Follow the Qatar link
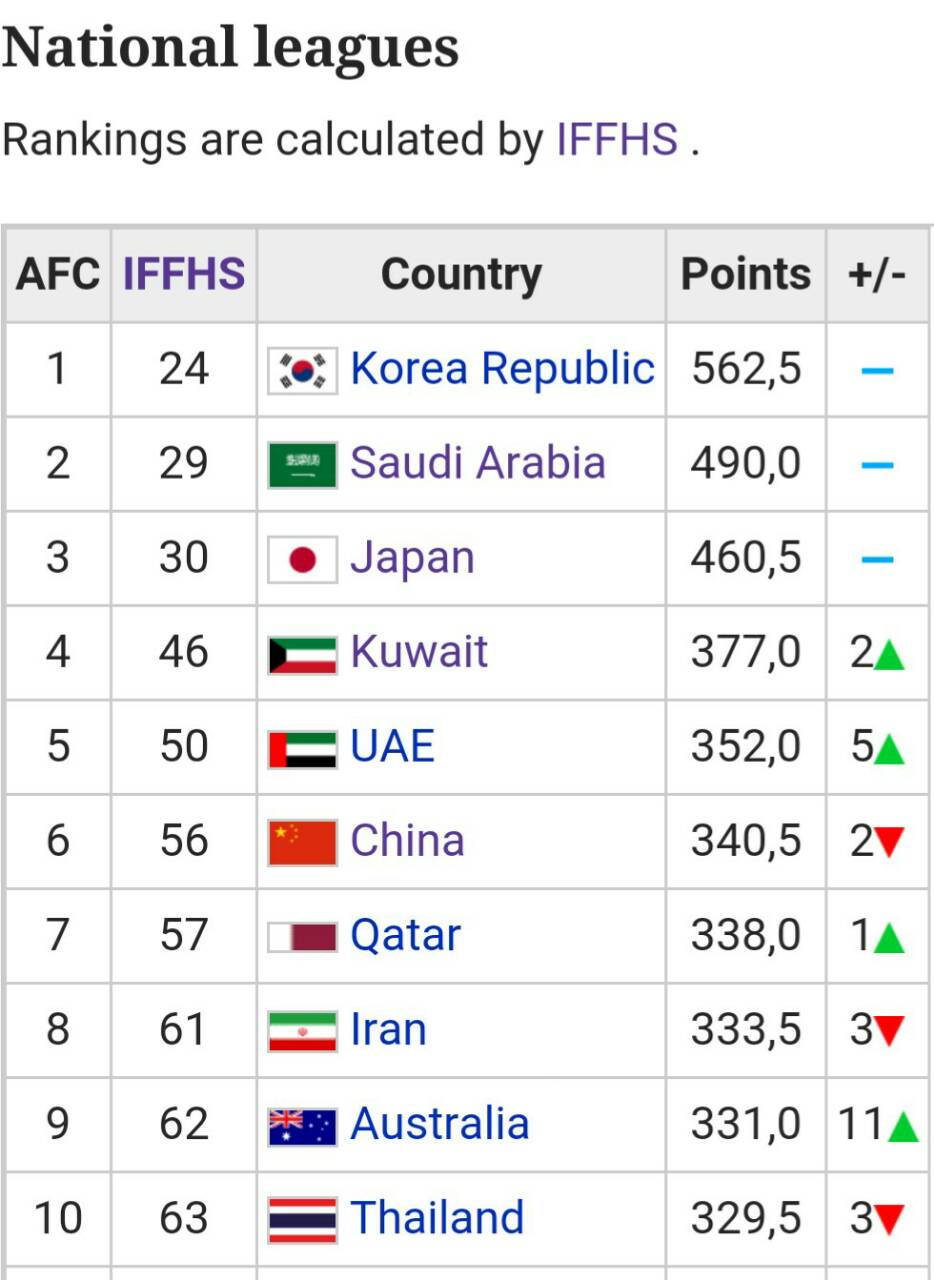This screenshot has width=934, height=1280. click(405, 937)
